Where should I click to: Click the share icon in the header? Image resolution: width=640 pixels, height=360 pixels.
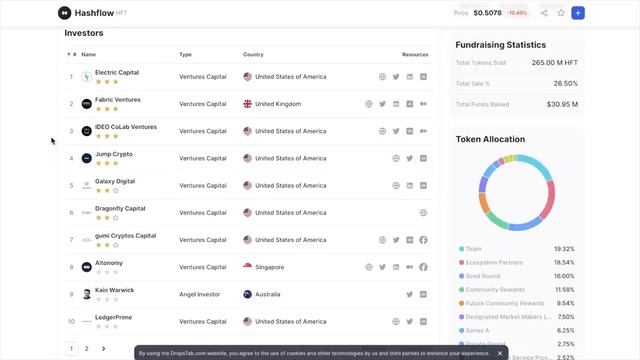[x=544, y=13]
